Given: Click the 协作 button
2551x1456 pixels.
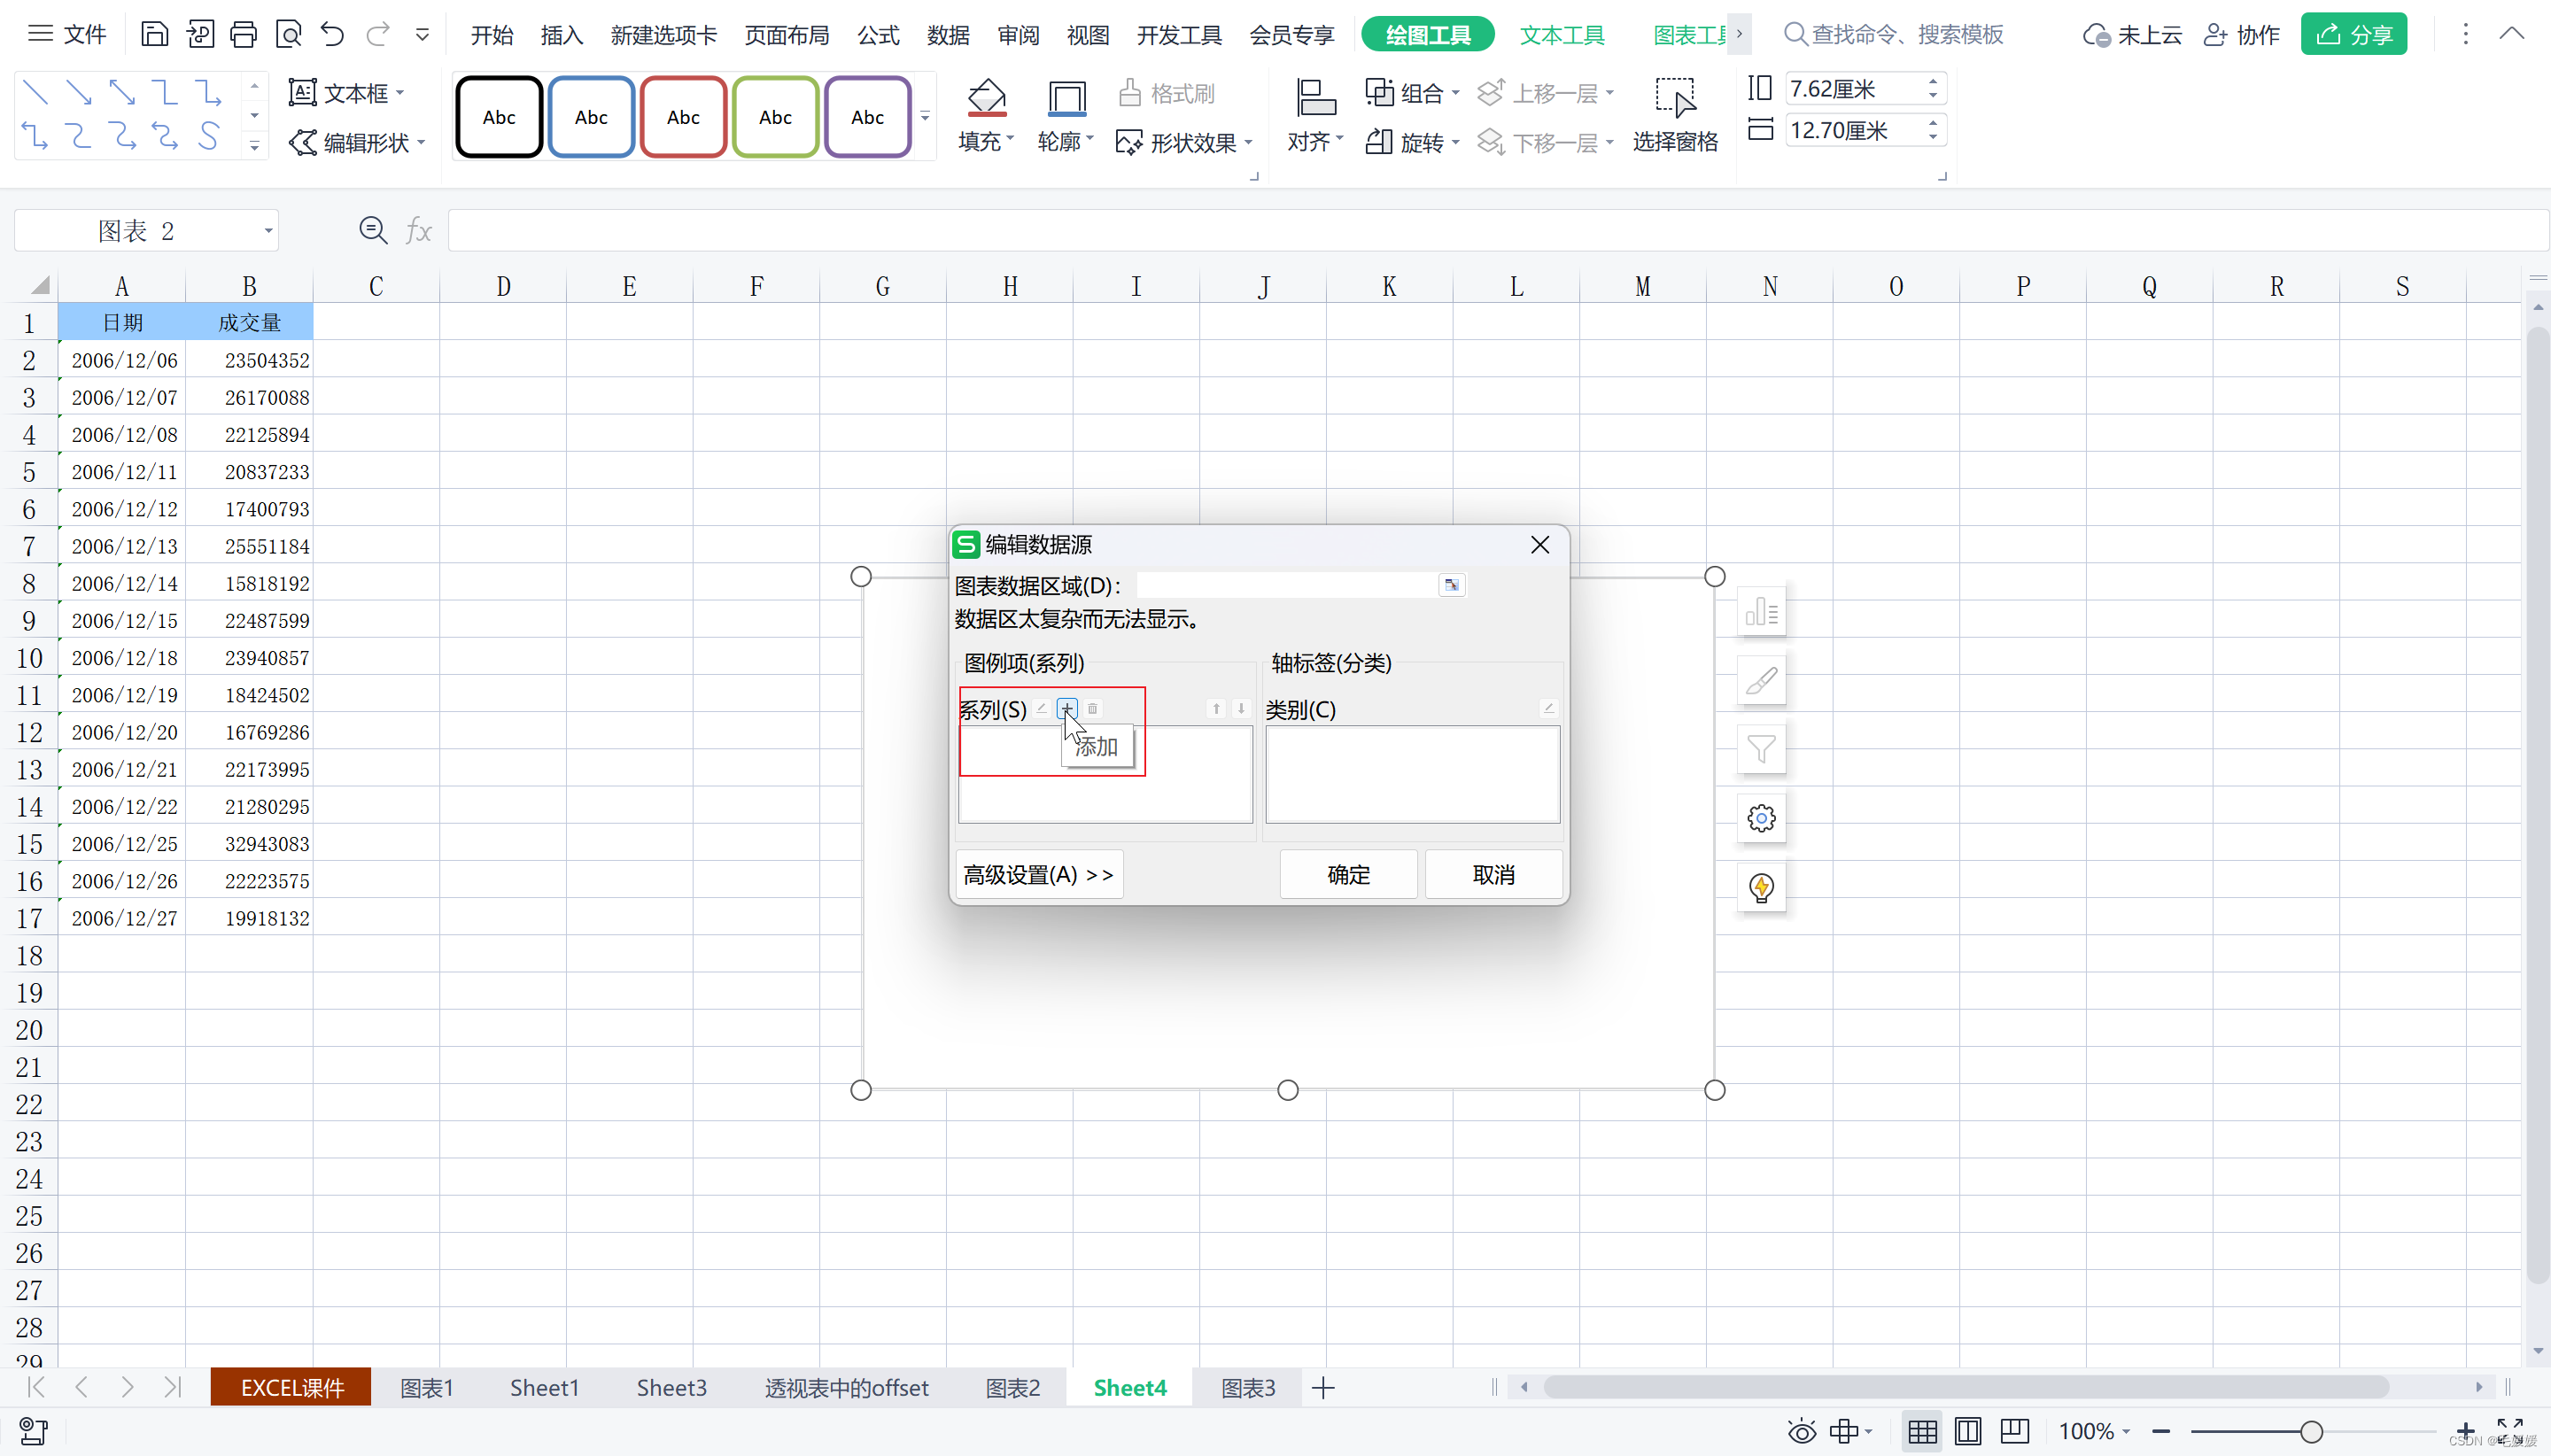Looking at the screenshot, I should 2242,35.
